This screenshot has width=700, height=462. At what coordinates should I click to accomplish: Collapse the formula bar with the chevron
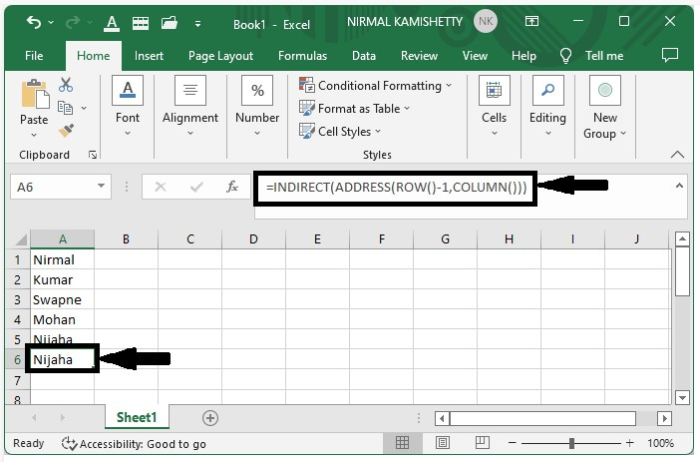coord(679,186)
